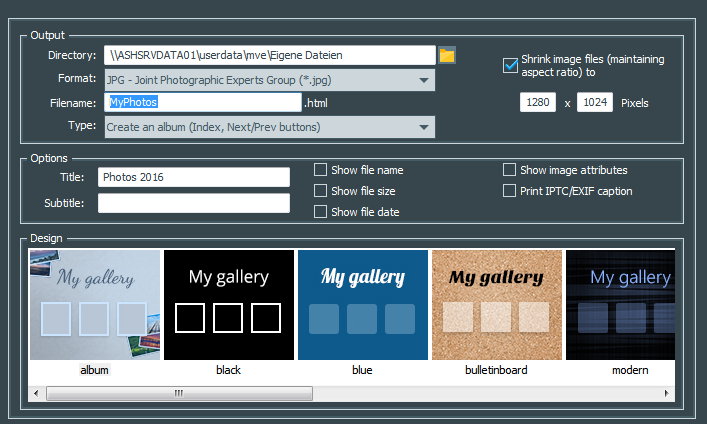707x424 pixels.
Task: Turn on Show image attributes
Action: pos(510,170)
